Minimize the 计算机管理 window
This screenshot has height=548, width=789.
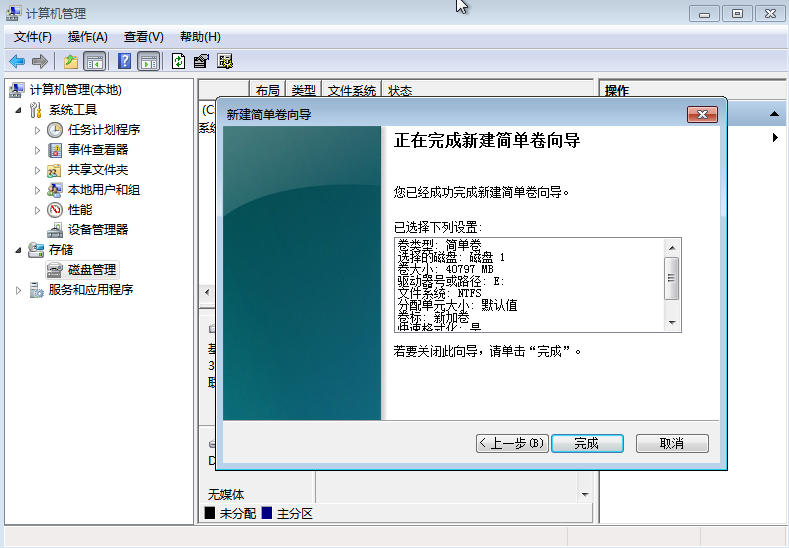[x=704, y=14]
